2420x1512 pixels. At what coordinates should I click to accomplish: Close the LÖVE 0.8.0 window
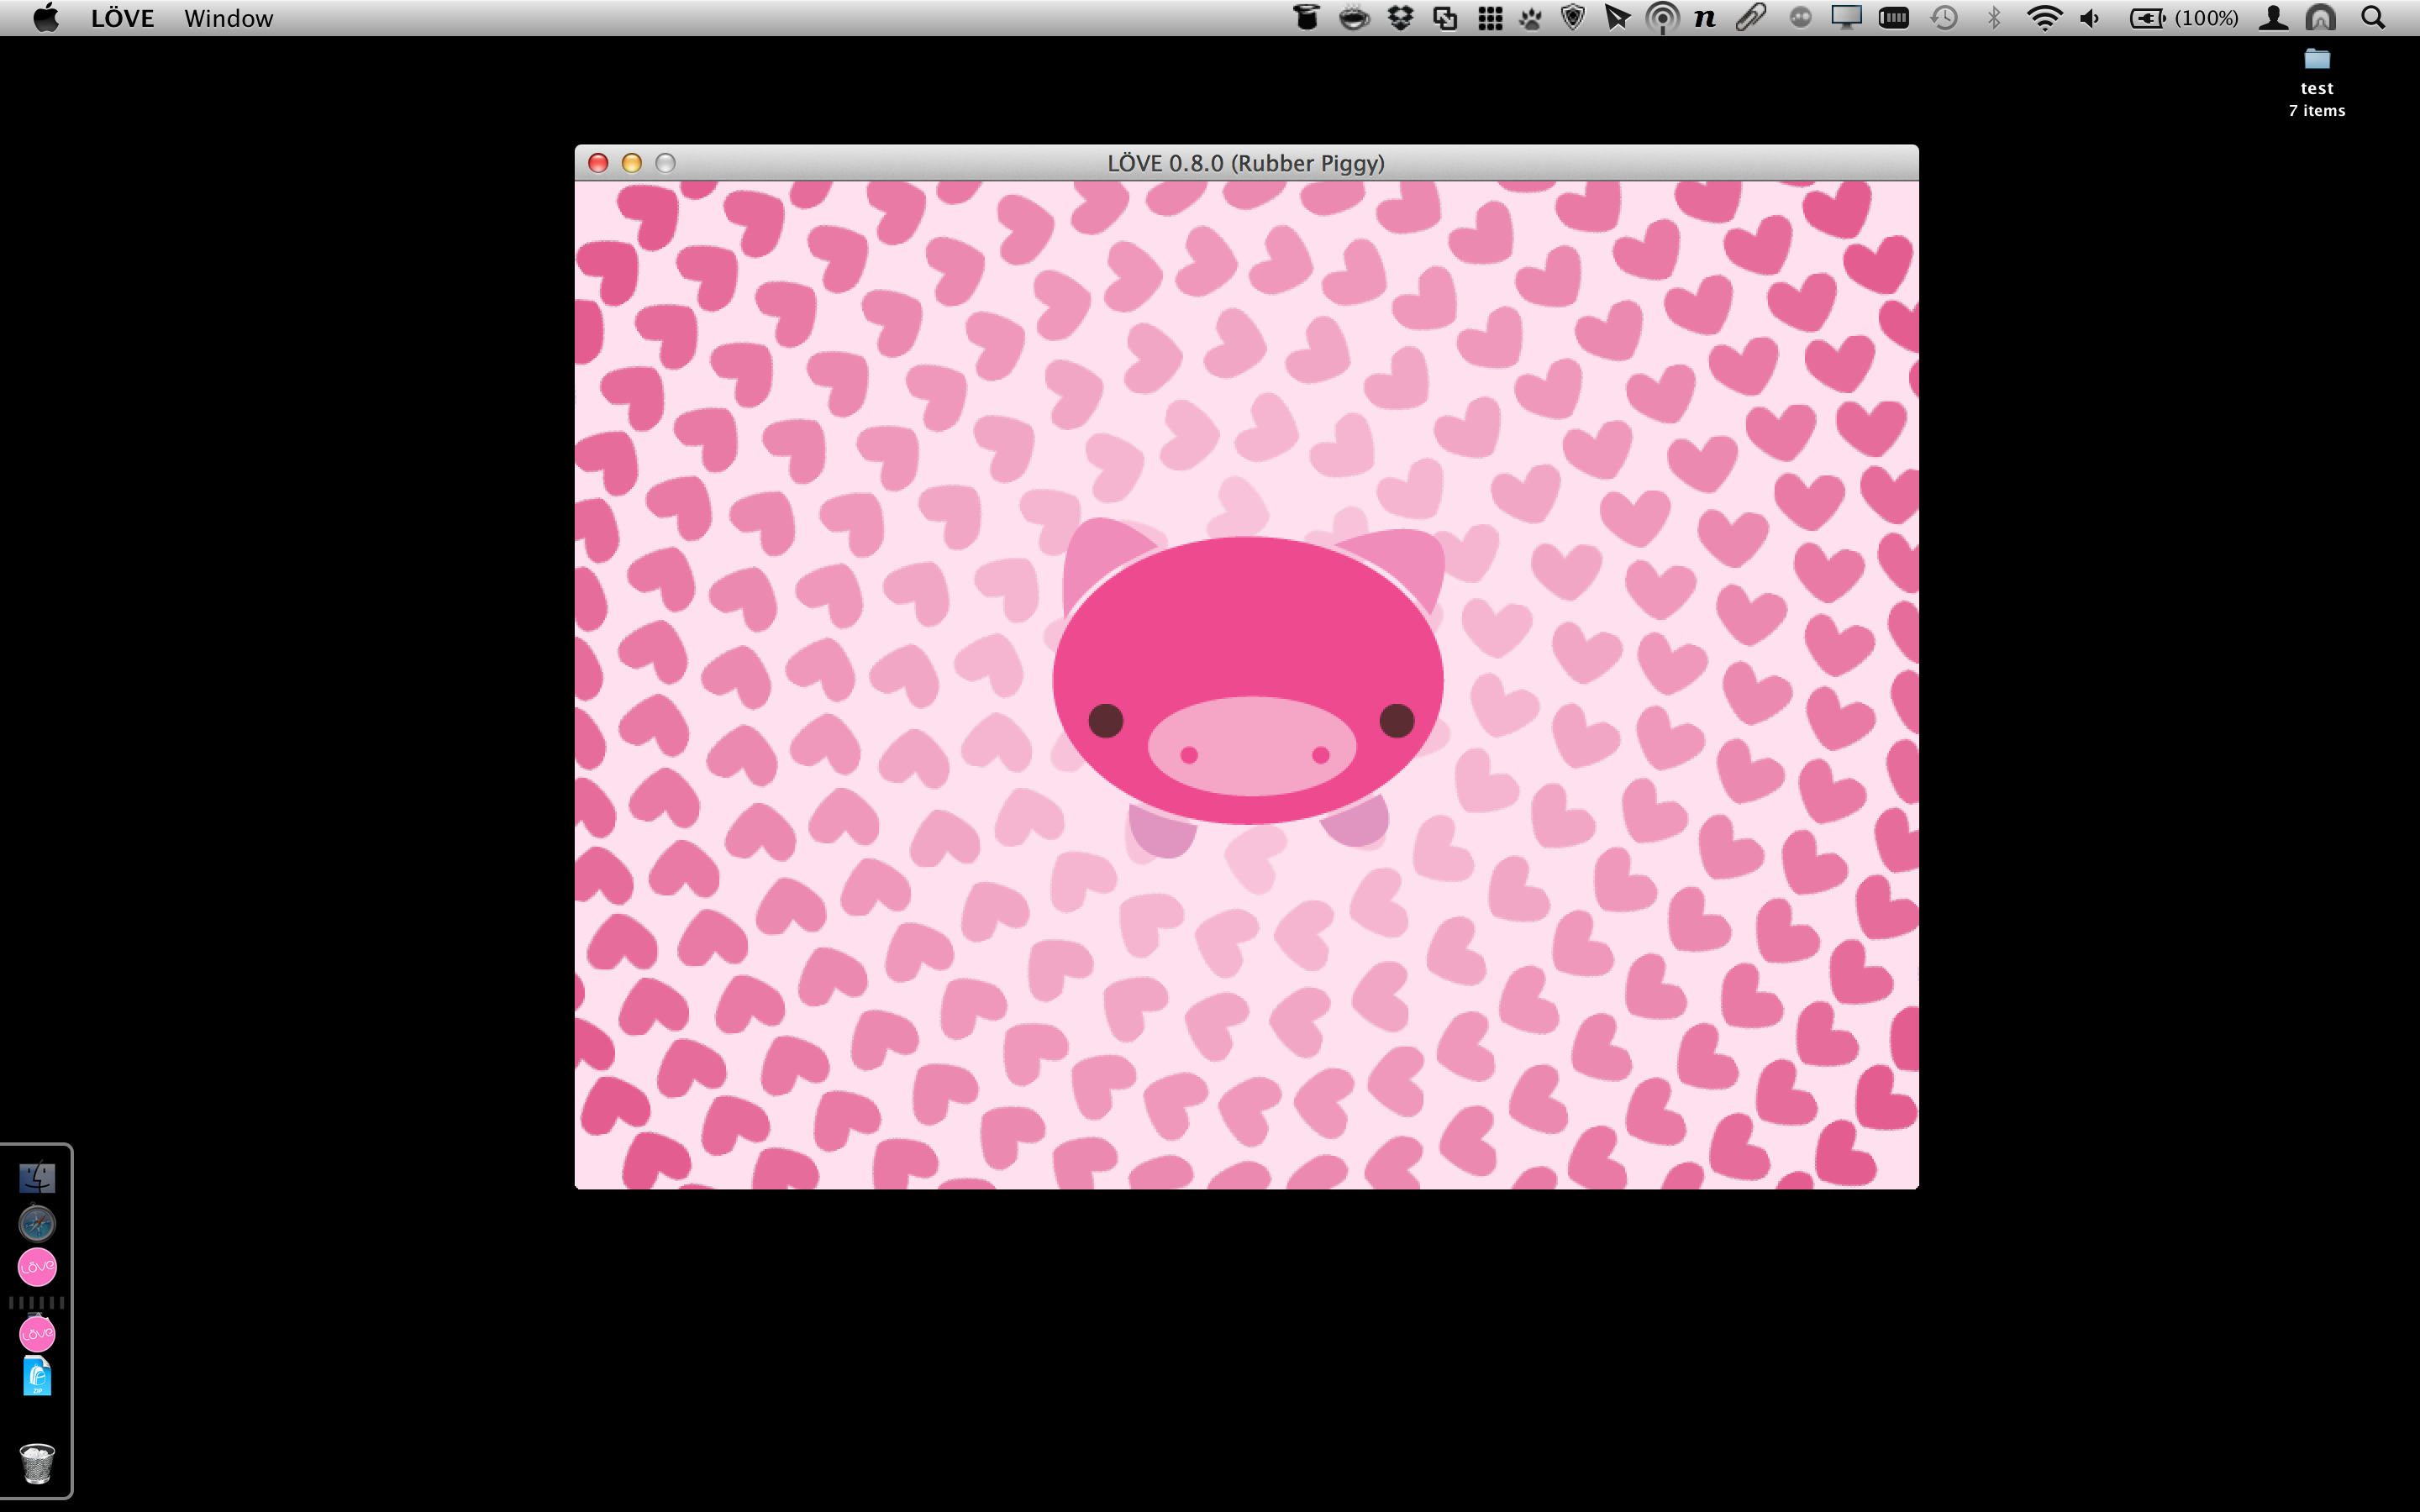coord(598,163)
